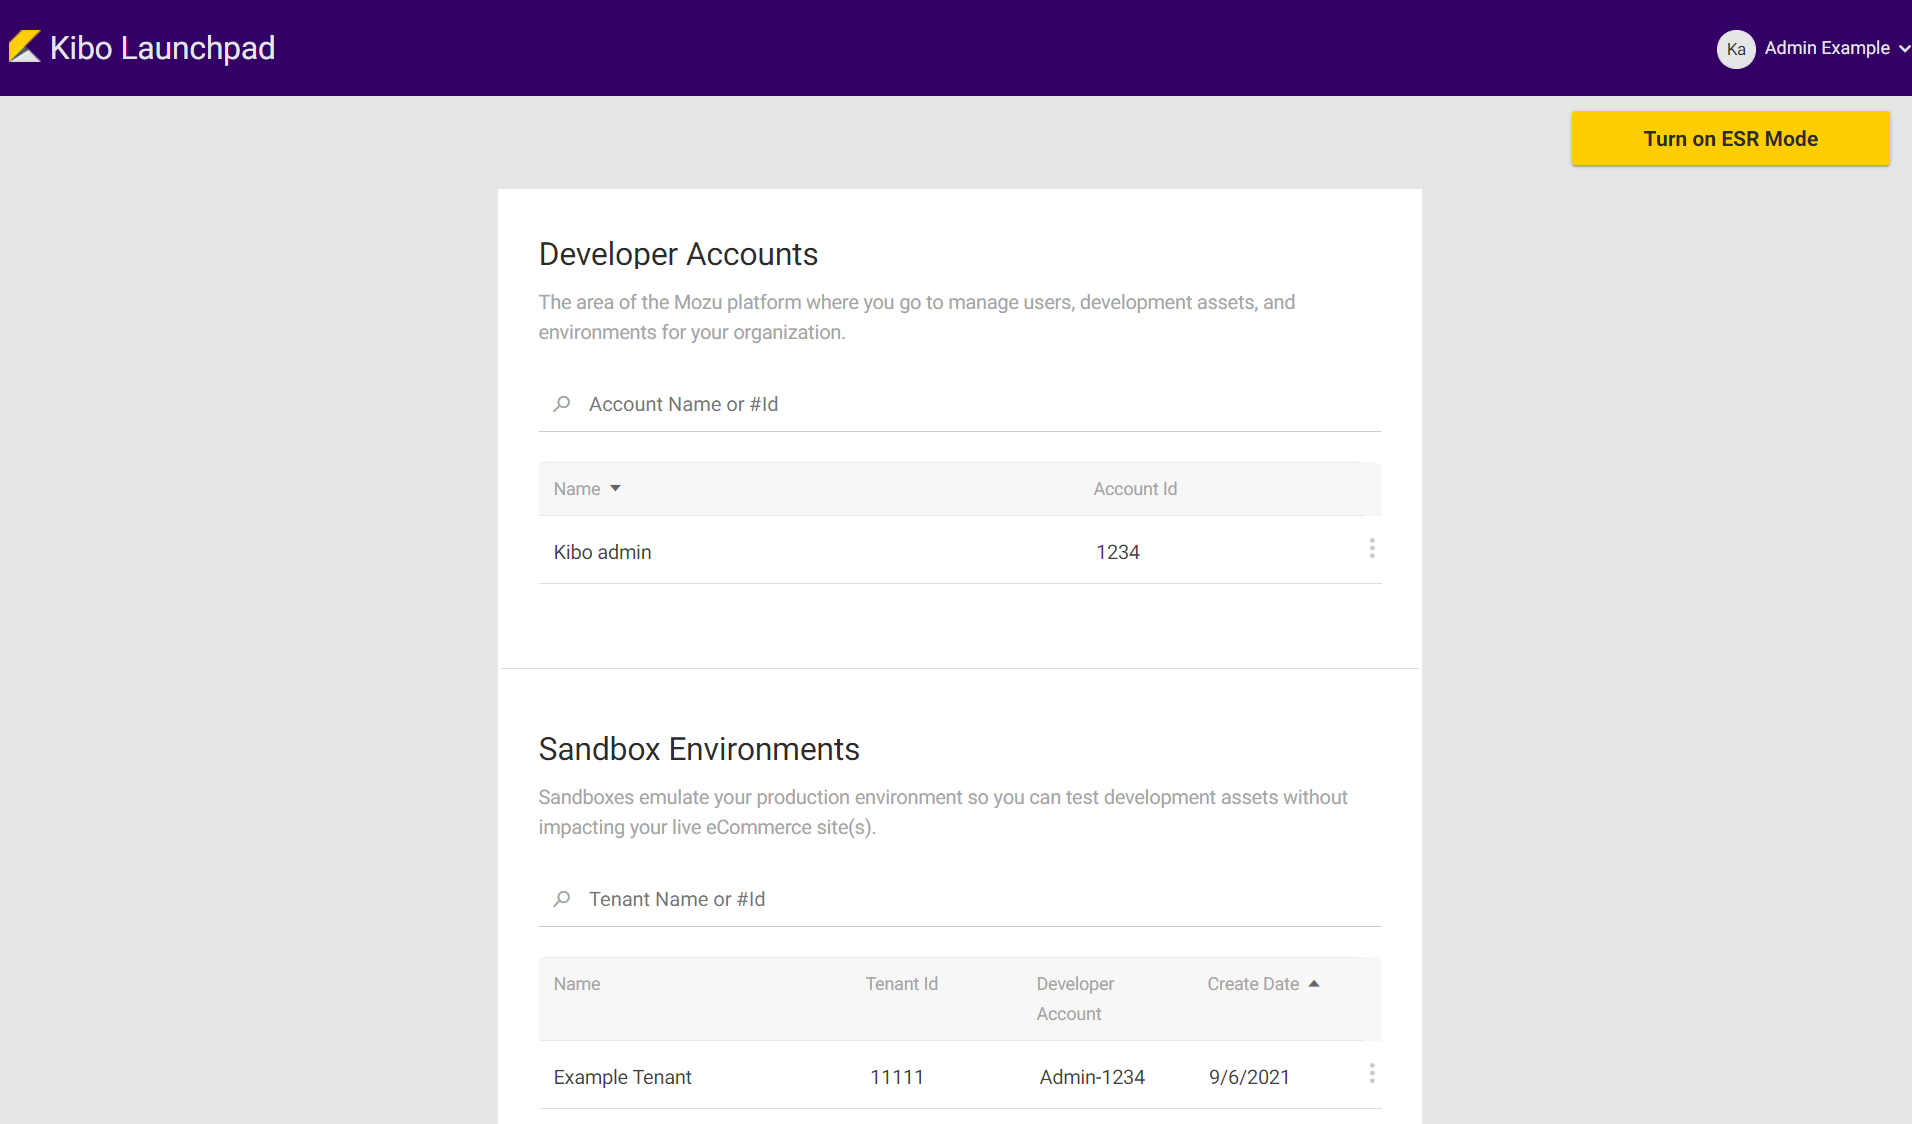Click the Developer Accounts heading

[x=678, y=254]
